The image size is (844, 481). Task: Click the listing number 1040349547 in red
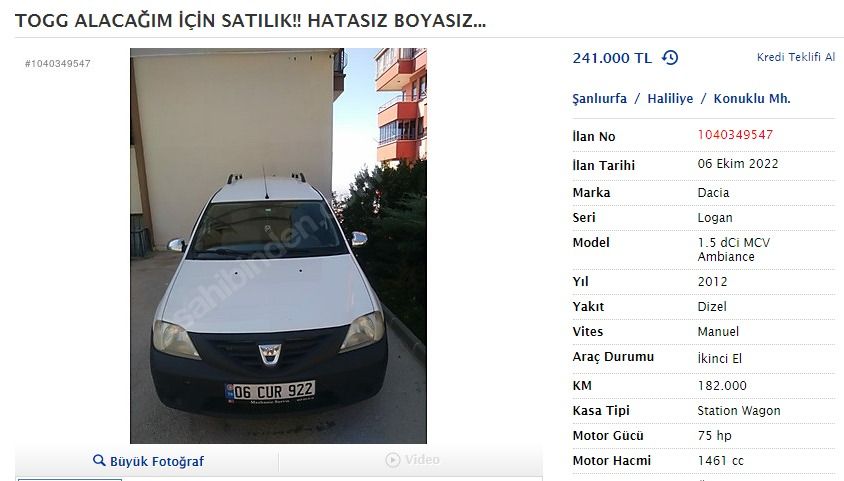pyautogui.click(x=735, y=135)
